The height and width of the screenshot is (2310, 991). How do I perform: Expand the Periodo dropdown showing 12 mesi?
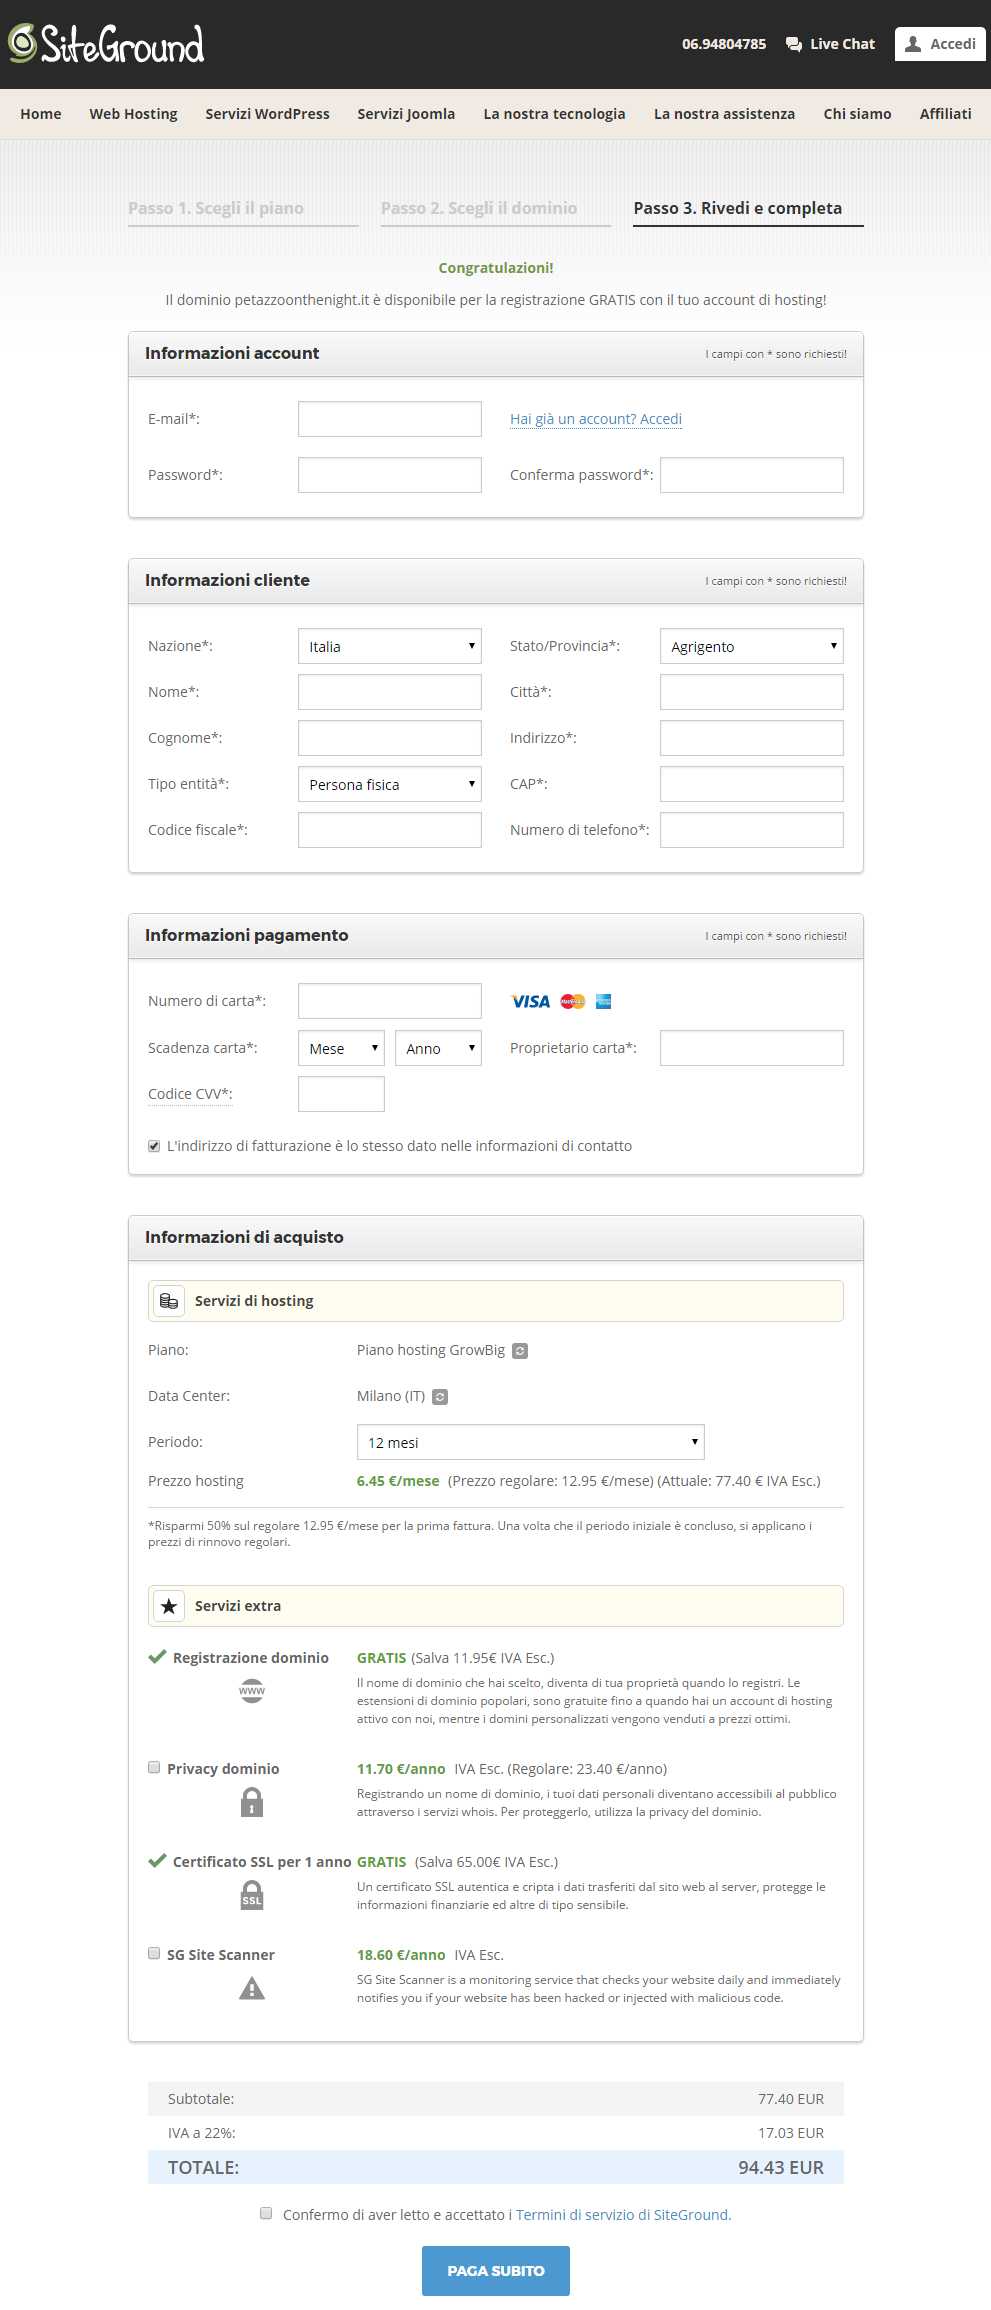pos(530,1442)
